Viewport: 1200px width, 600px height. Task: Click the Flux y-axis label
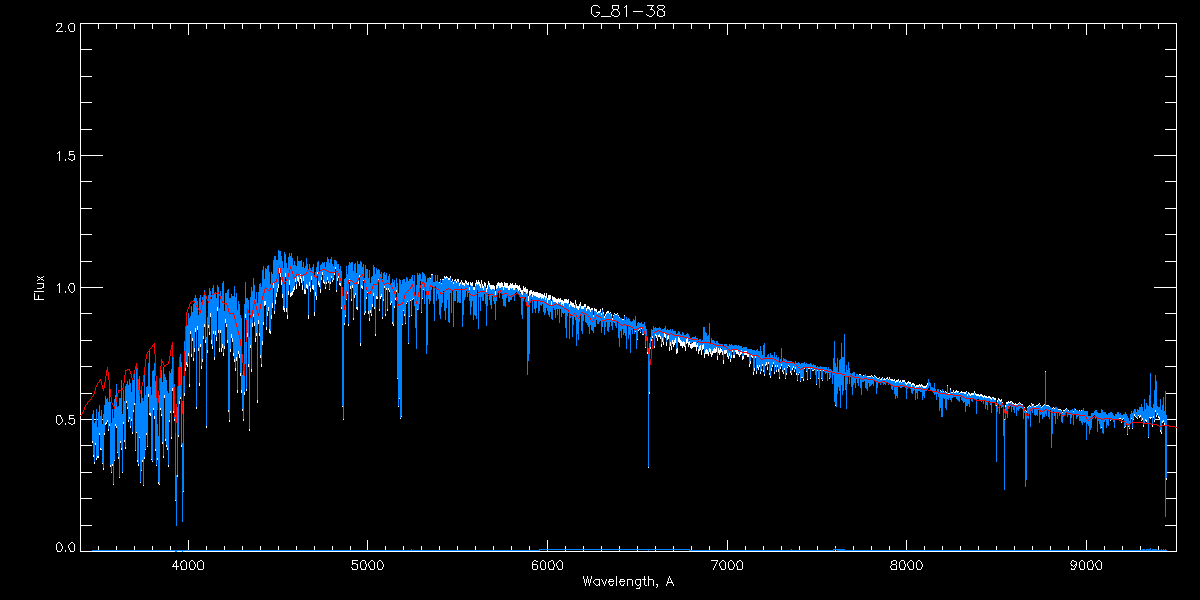40,288
